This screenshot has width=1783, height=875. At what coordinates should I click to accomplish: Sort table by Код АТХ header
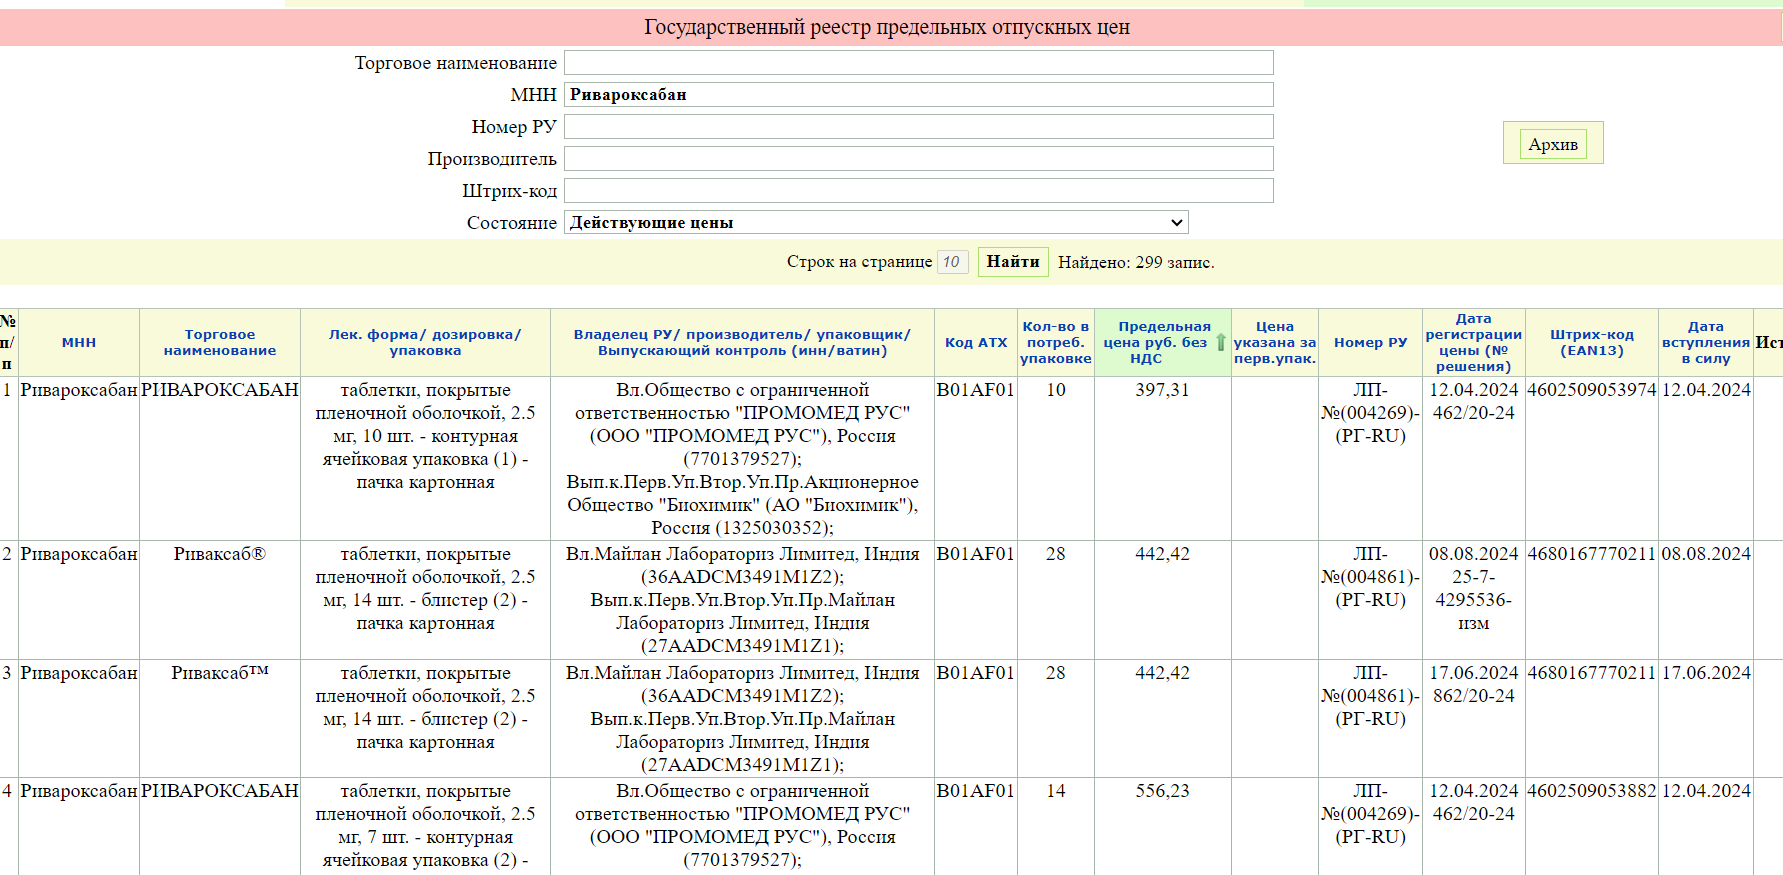tap(976, 342)
